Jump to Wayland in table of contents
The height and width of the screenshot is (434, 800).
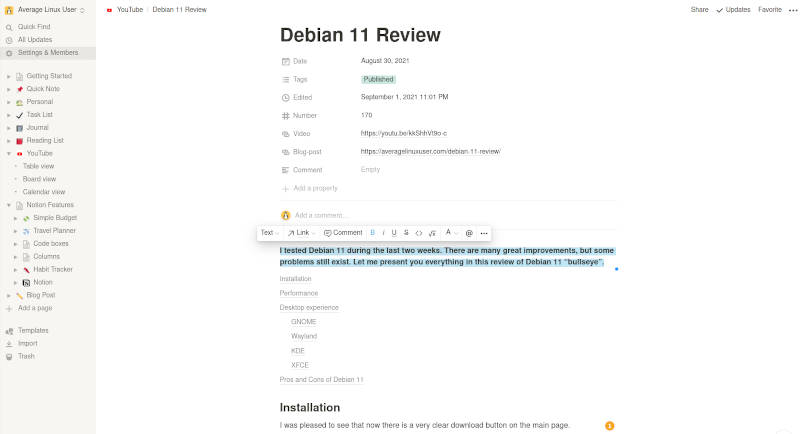[304, 336]
